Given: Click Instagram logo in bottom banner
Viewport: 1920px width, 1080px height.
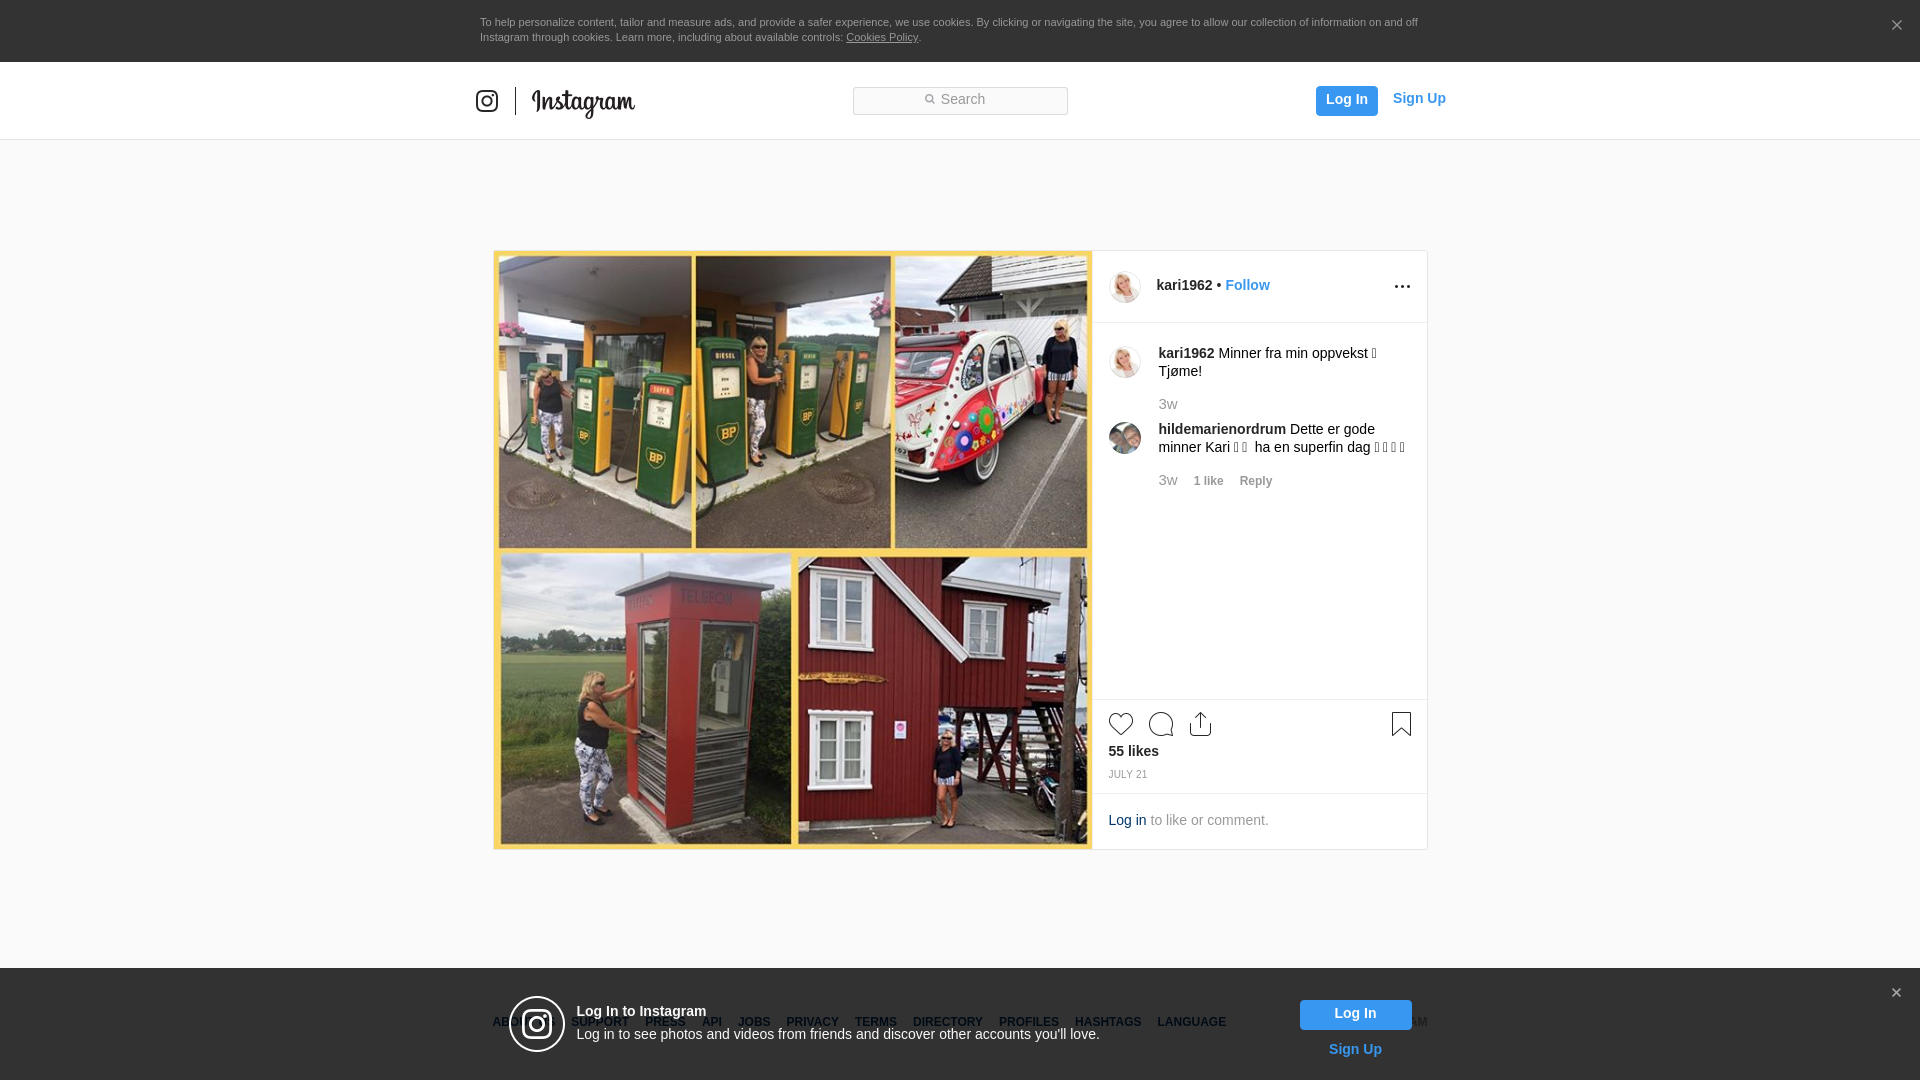Looking at the screenshot, I should click(x=537, y=1024).
